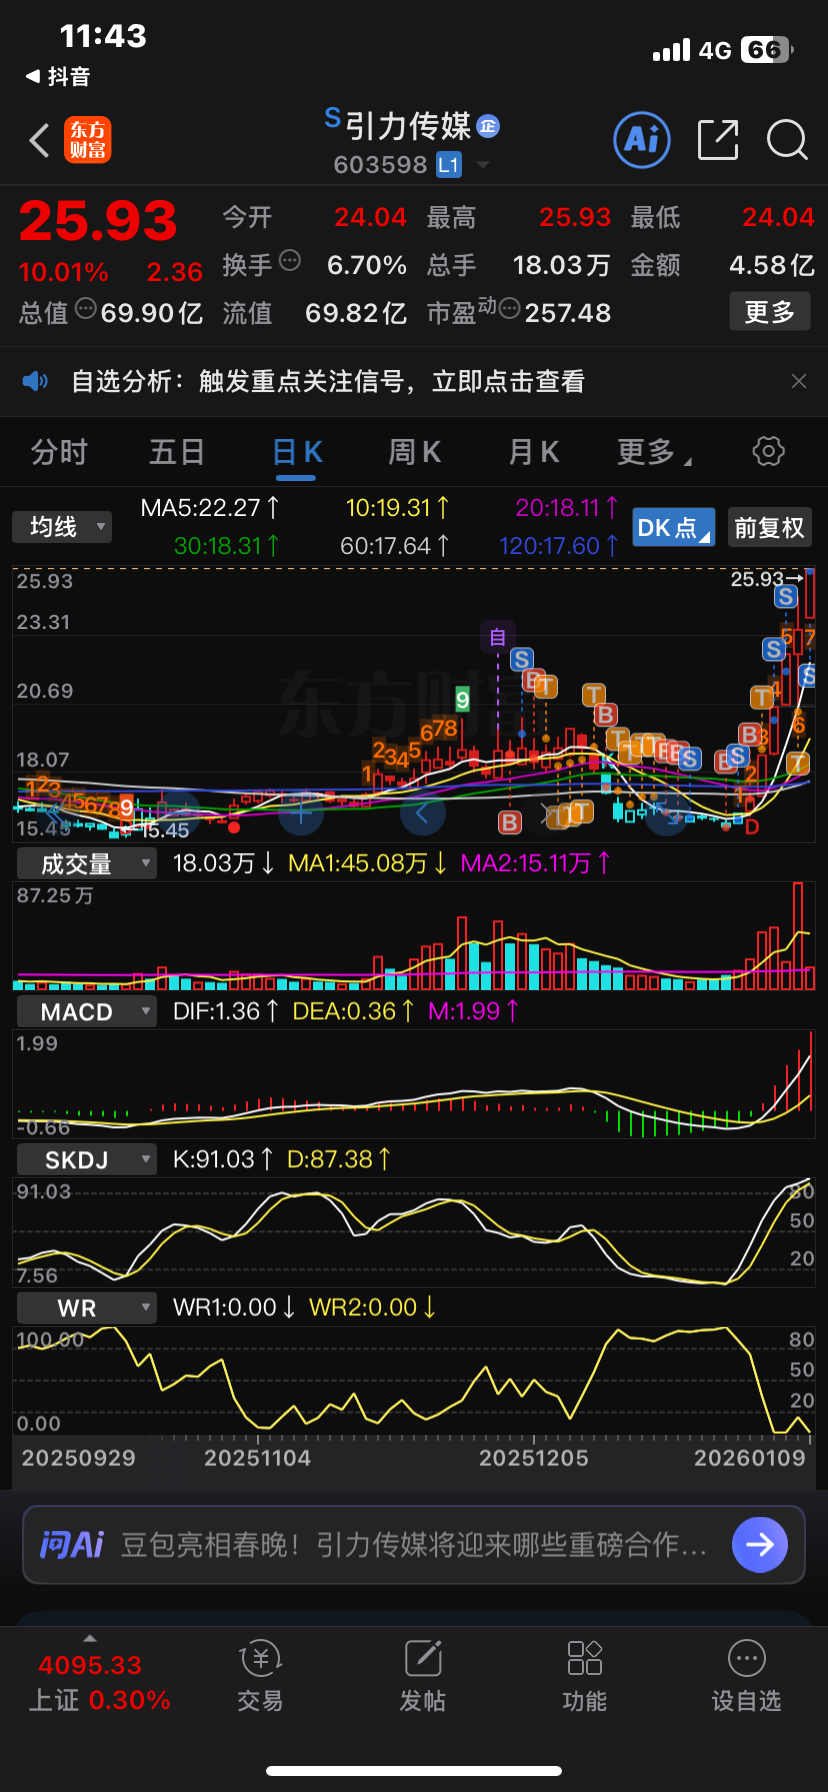Tap the 更多 quote details button
828x1792 pixels.
769,312
